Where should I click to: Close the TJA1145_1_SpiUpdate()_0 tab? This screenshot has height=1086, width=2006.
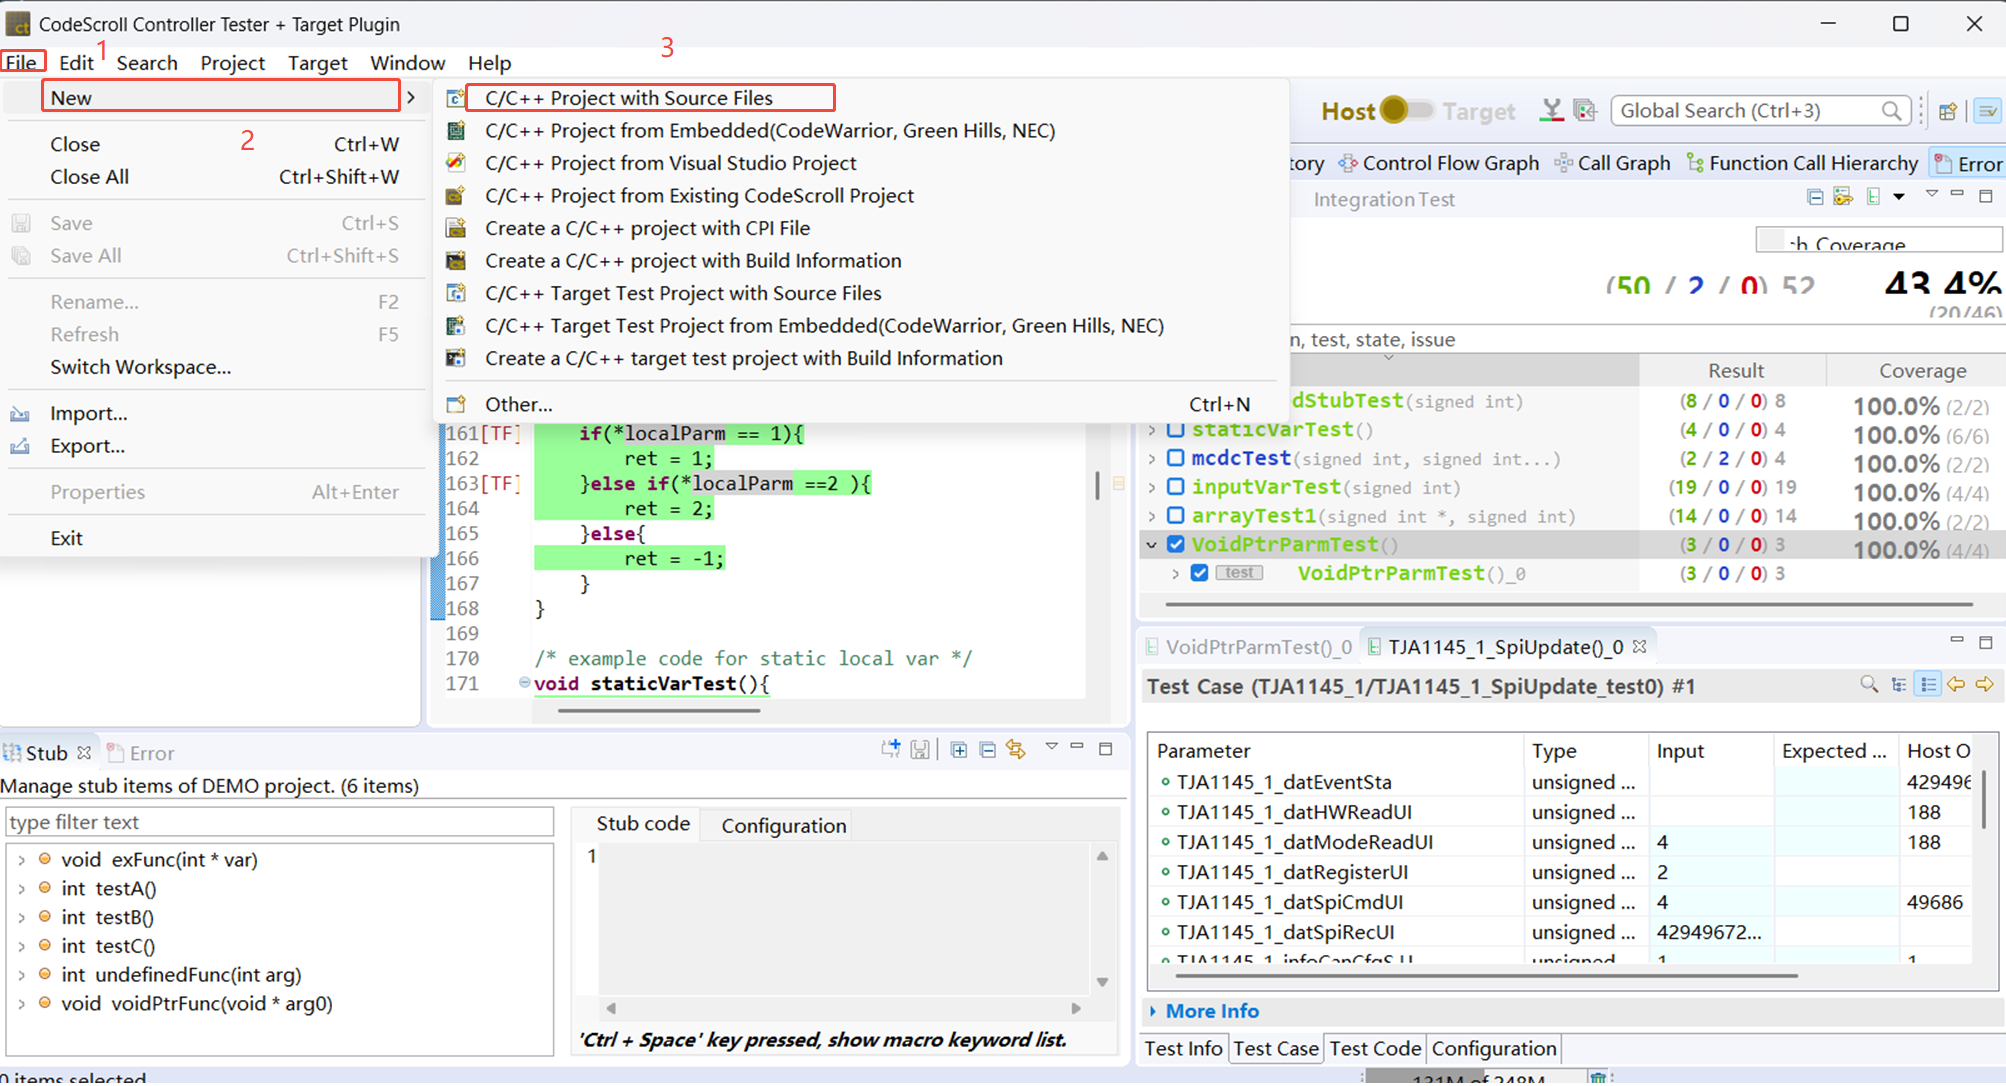pyautogui.click(x=1639, y=647)
